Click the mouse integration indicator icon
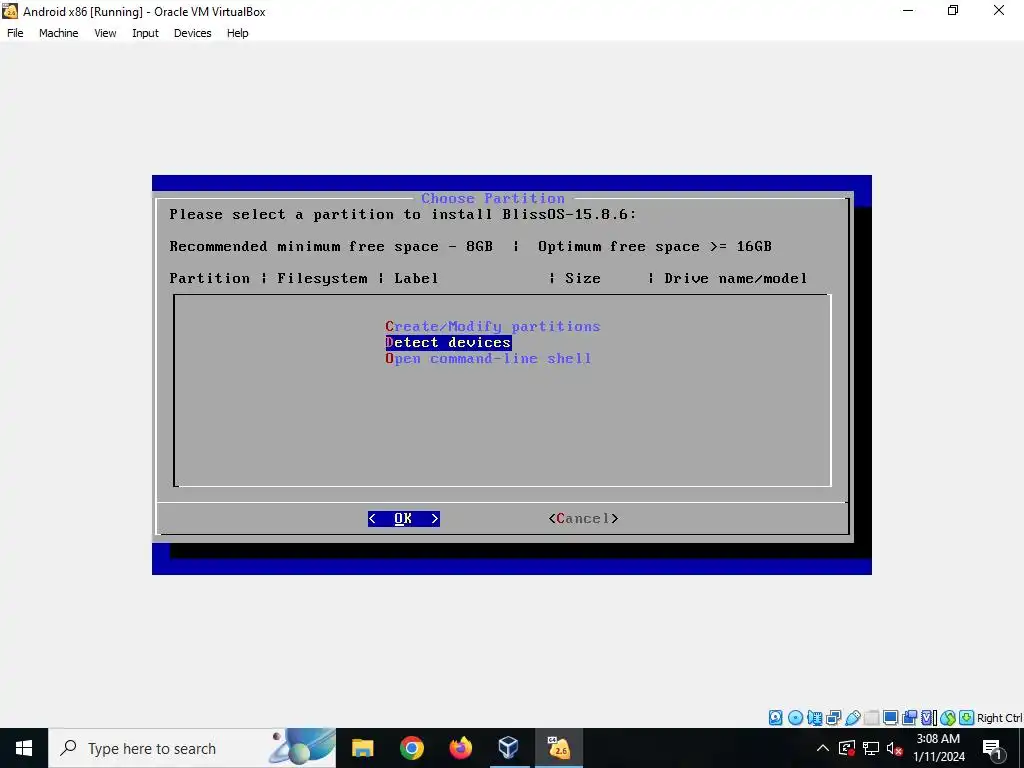The image size is (1024, 768). [948, 718]
